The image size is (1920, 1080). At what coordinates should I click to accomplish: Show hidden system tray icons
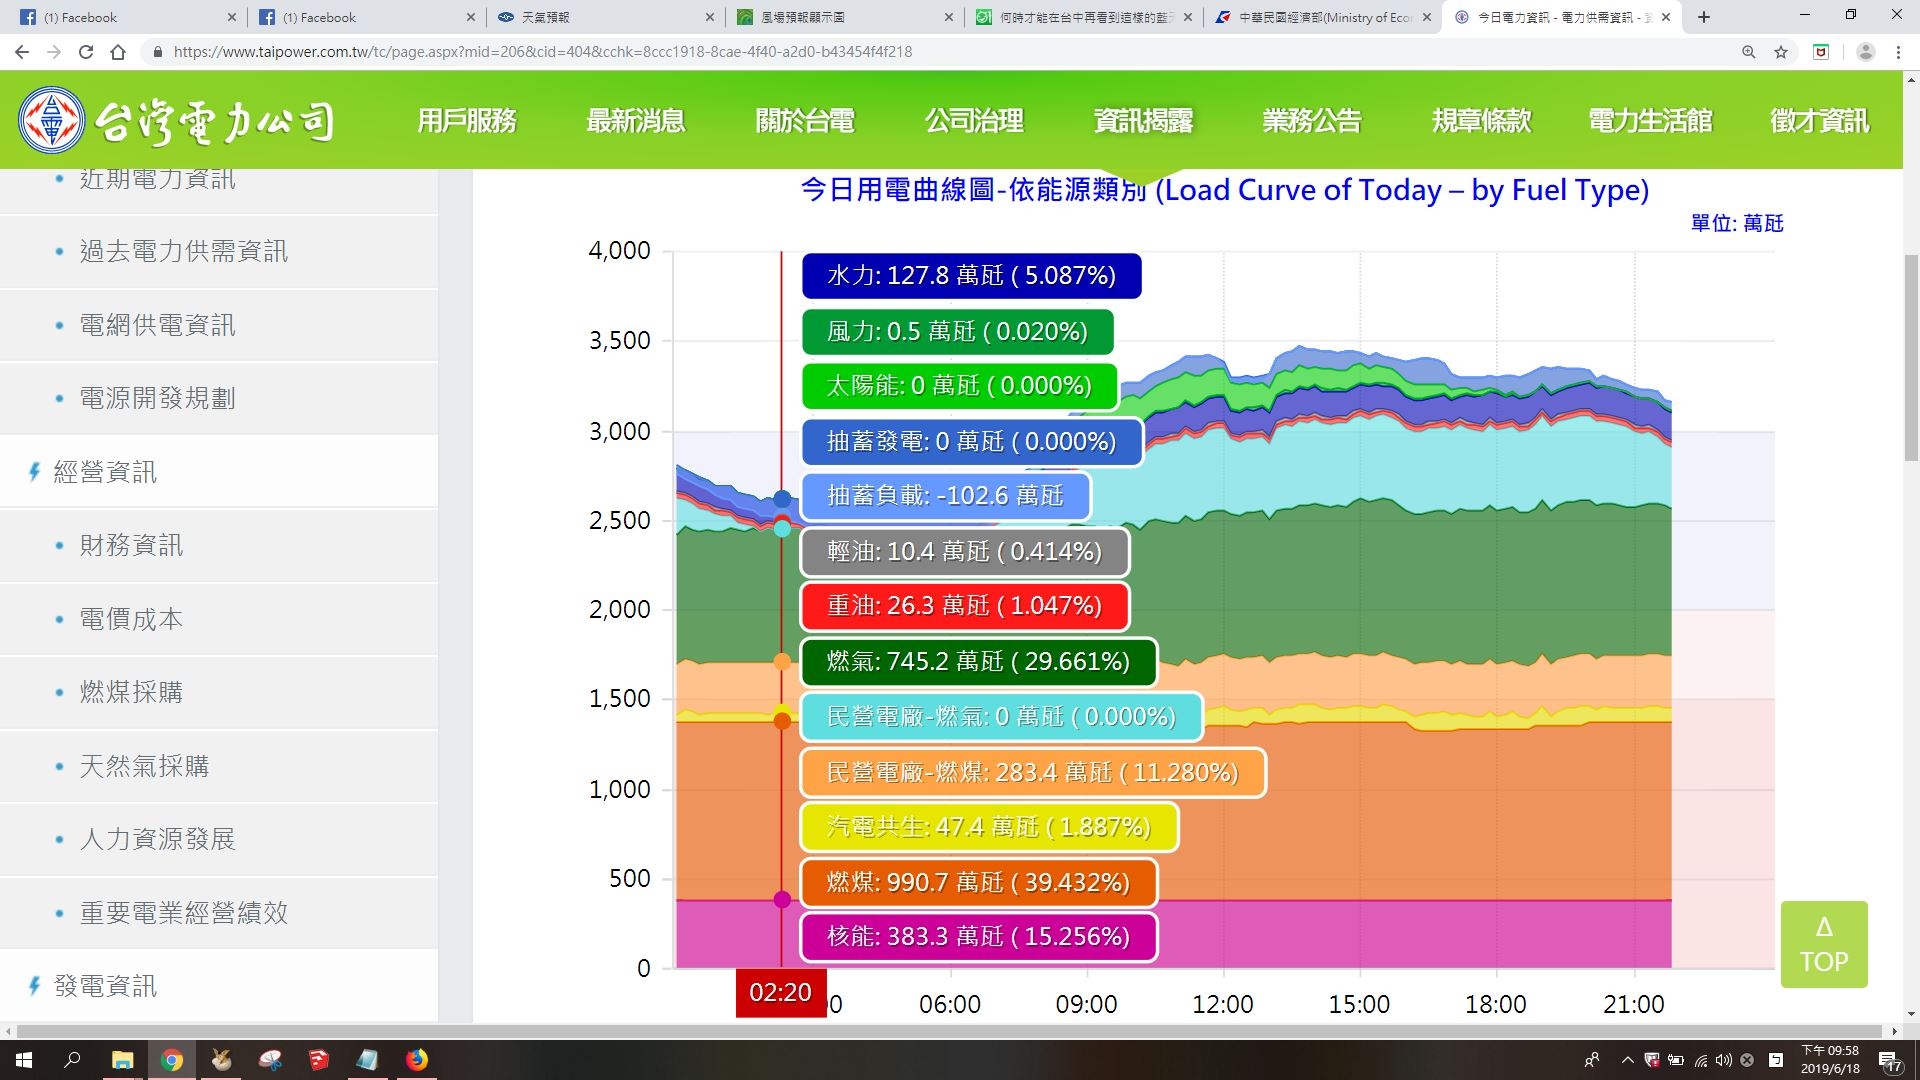pyautogui.click(x=1627, y=1060)
